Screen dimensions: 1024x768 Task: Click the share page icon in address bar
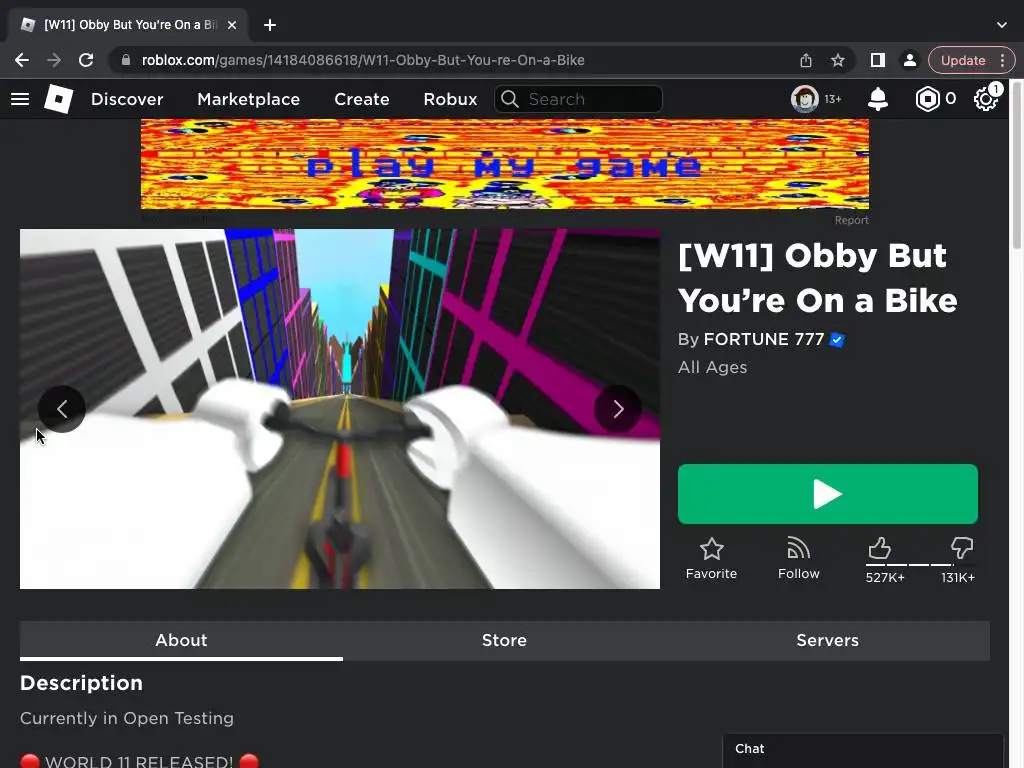tap(806, 60)
